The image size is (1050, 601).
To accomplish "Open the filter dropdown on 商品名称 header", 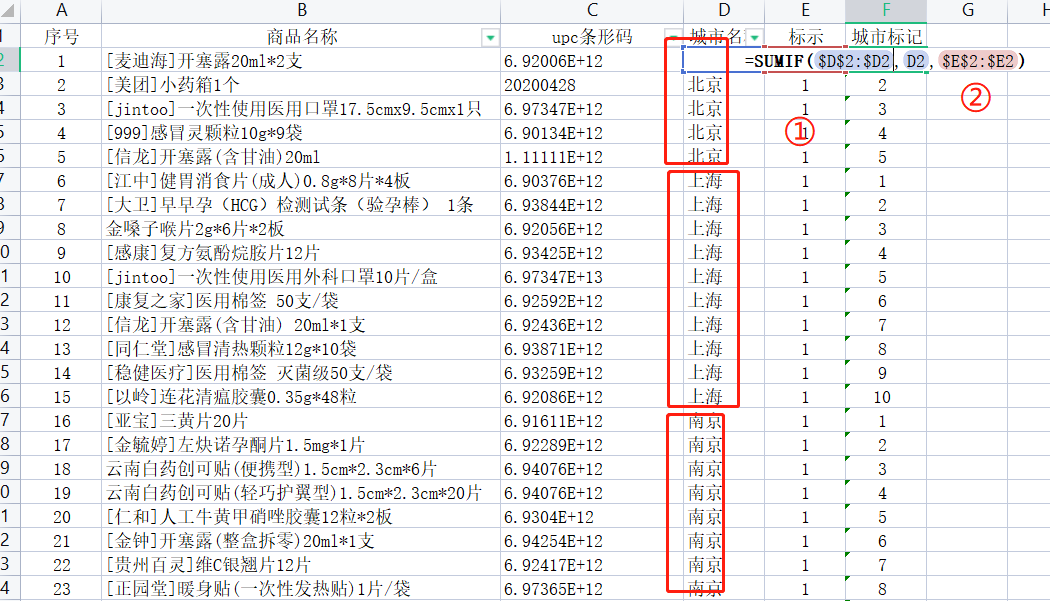I will [x=490, y=38].
